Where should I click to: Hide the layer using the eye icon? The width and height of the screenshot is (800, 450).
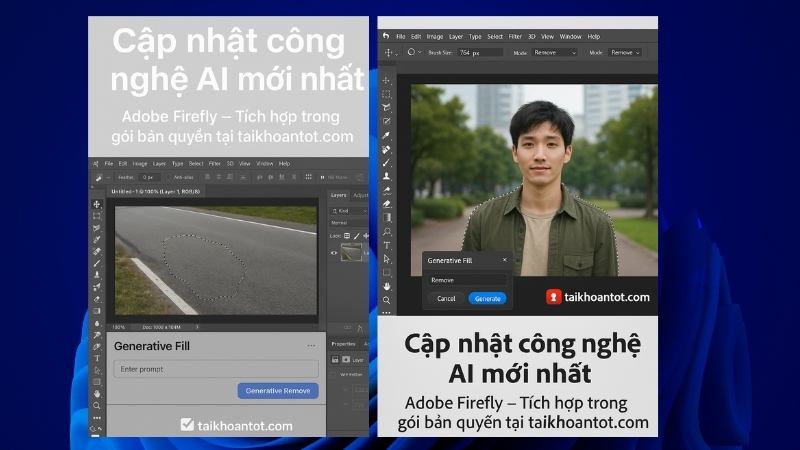pos(334,253)
